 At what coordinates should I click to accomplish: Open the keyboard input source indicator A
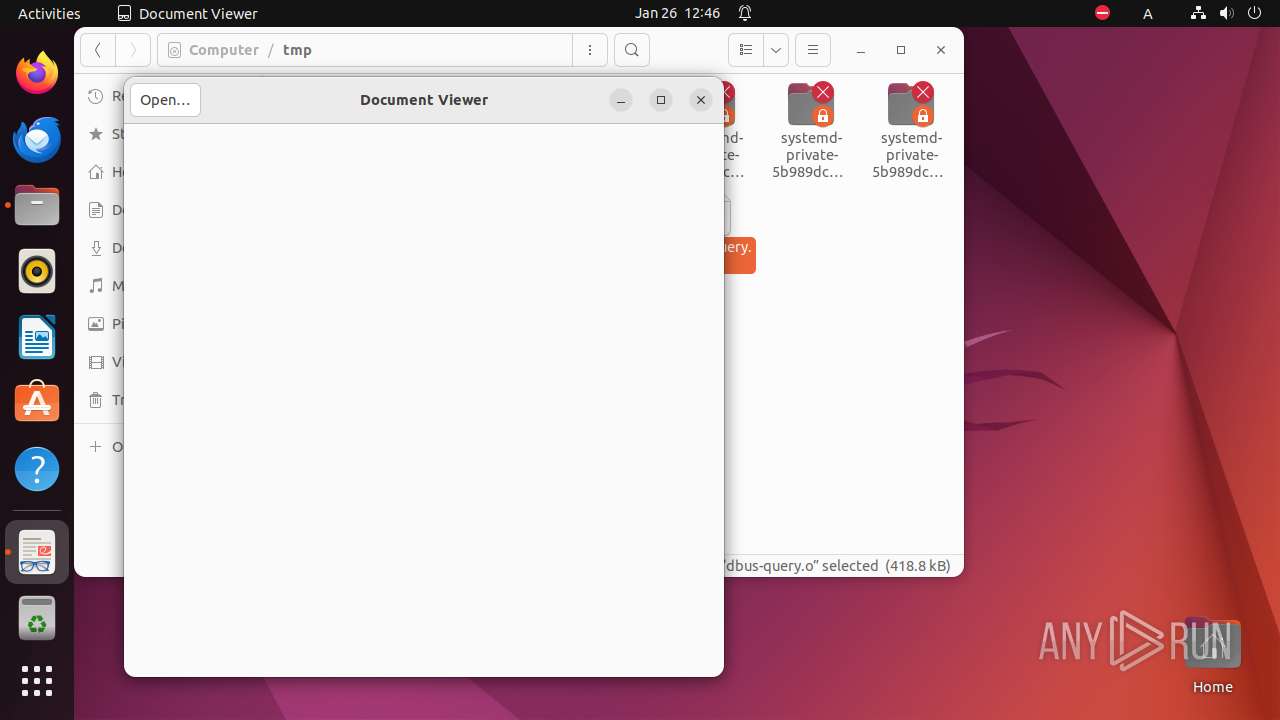pos(1148,13)
